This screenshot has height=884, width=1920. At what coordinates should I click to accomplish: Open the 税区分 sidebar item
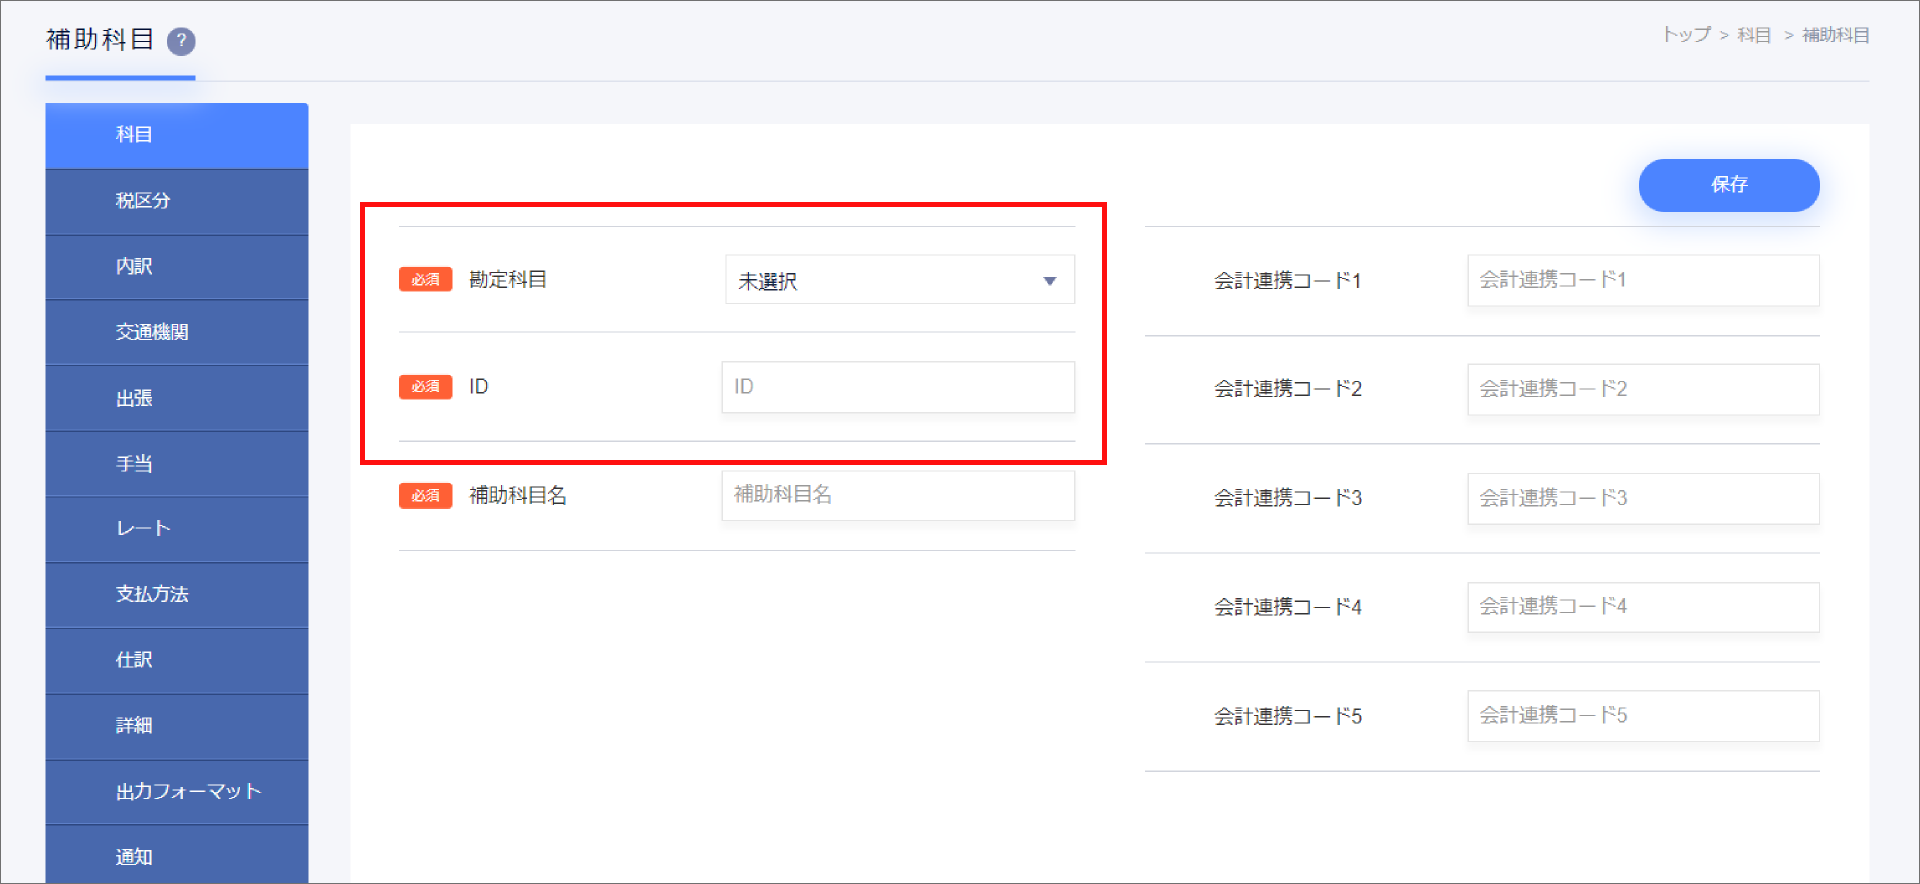tap(177, 201)
